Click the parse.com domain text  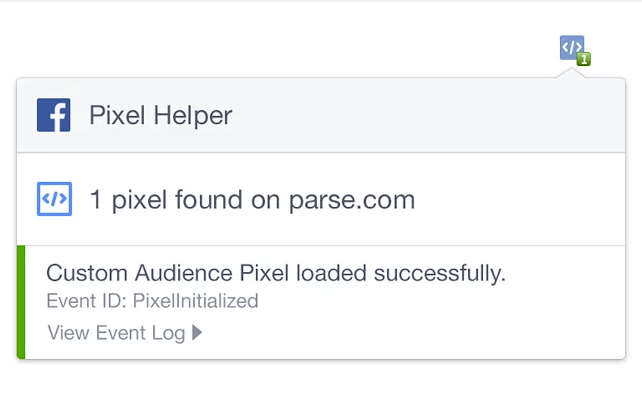tap(352, 200)
